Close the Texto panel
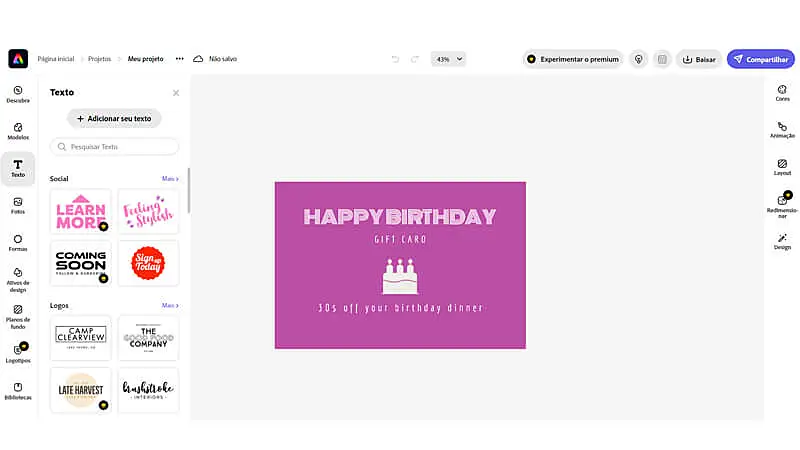The height and width of the screenshot is (450, 800). click(x=176, y=93)
